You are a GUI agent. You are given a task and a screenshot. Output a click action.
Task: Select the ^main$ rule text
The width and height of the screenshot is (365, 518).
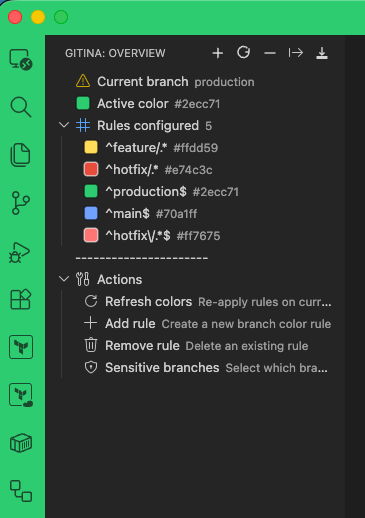click(127, 214)
